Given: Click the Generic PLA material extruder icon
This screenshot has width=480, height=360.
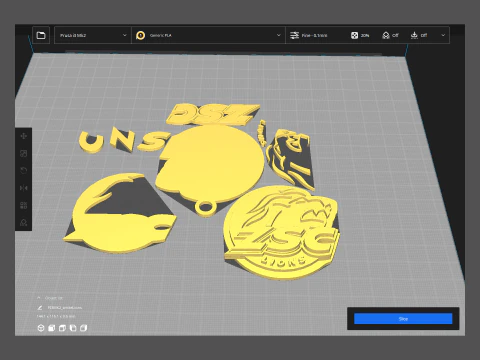Looking at the screenshot, I should coord(141,35).
